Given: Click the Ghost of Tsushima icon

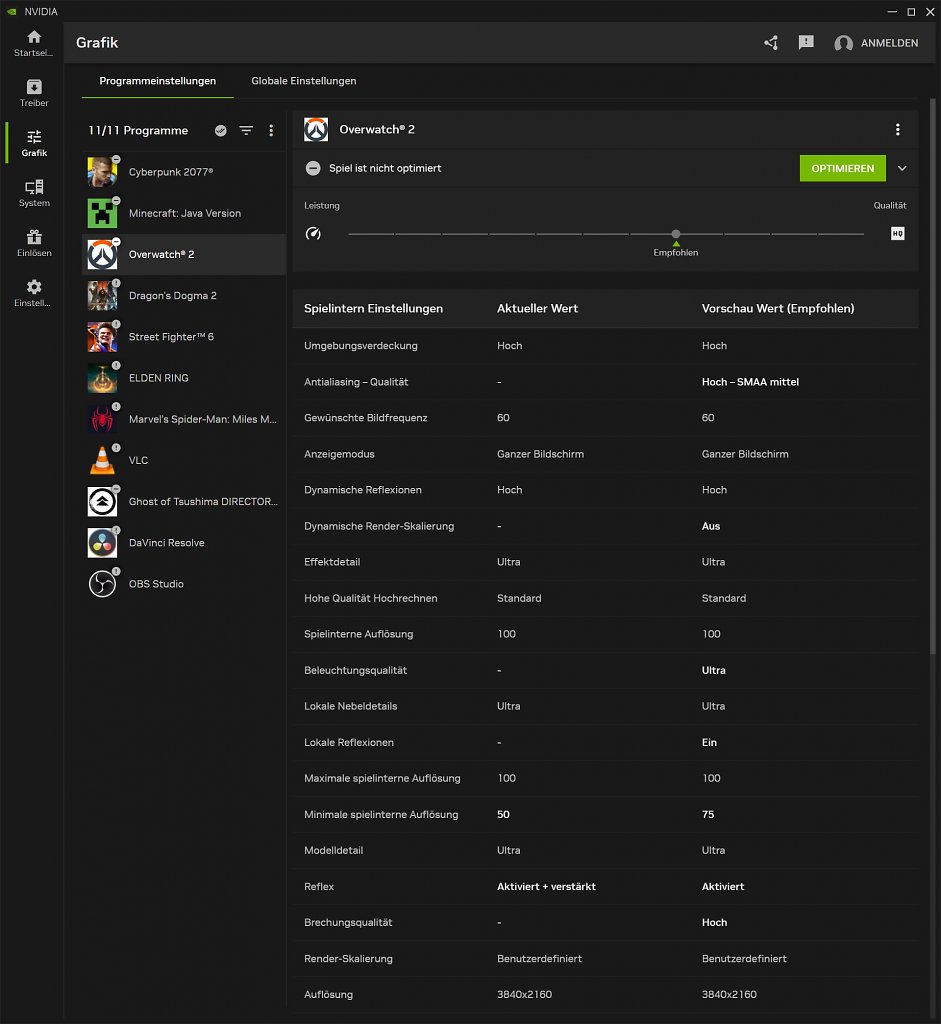Looking at the screenshot, I should (103, 501).
